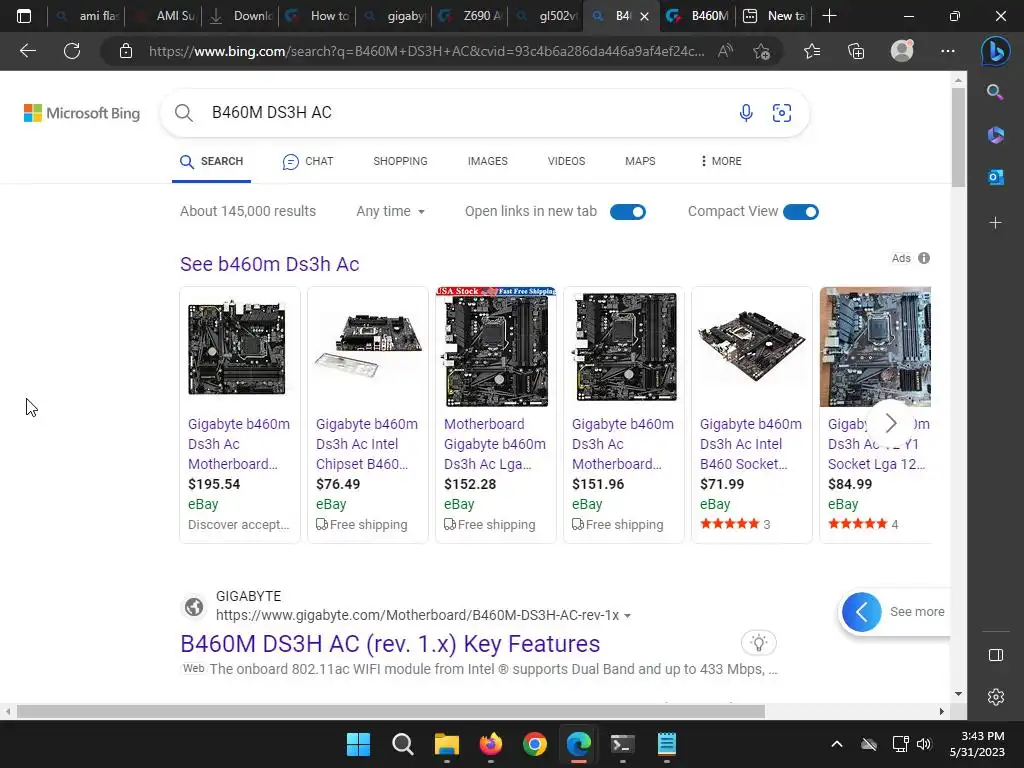
Task: Switch to the SHOPPING tab
Action: [400, 161]
